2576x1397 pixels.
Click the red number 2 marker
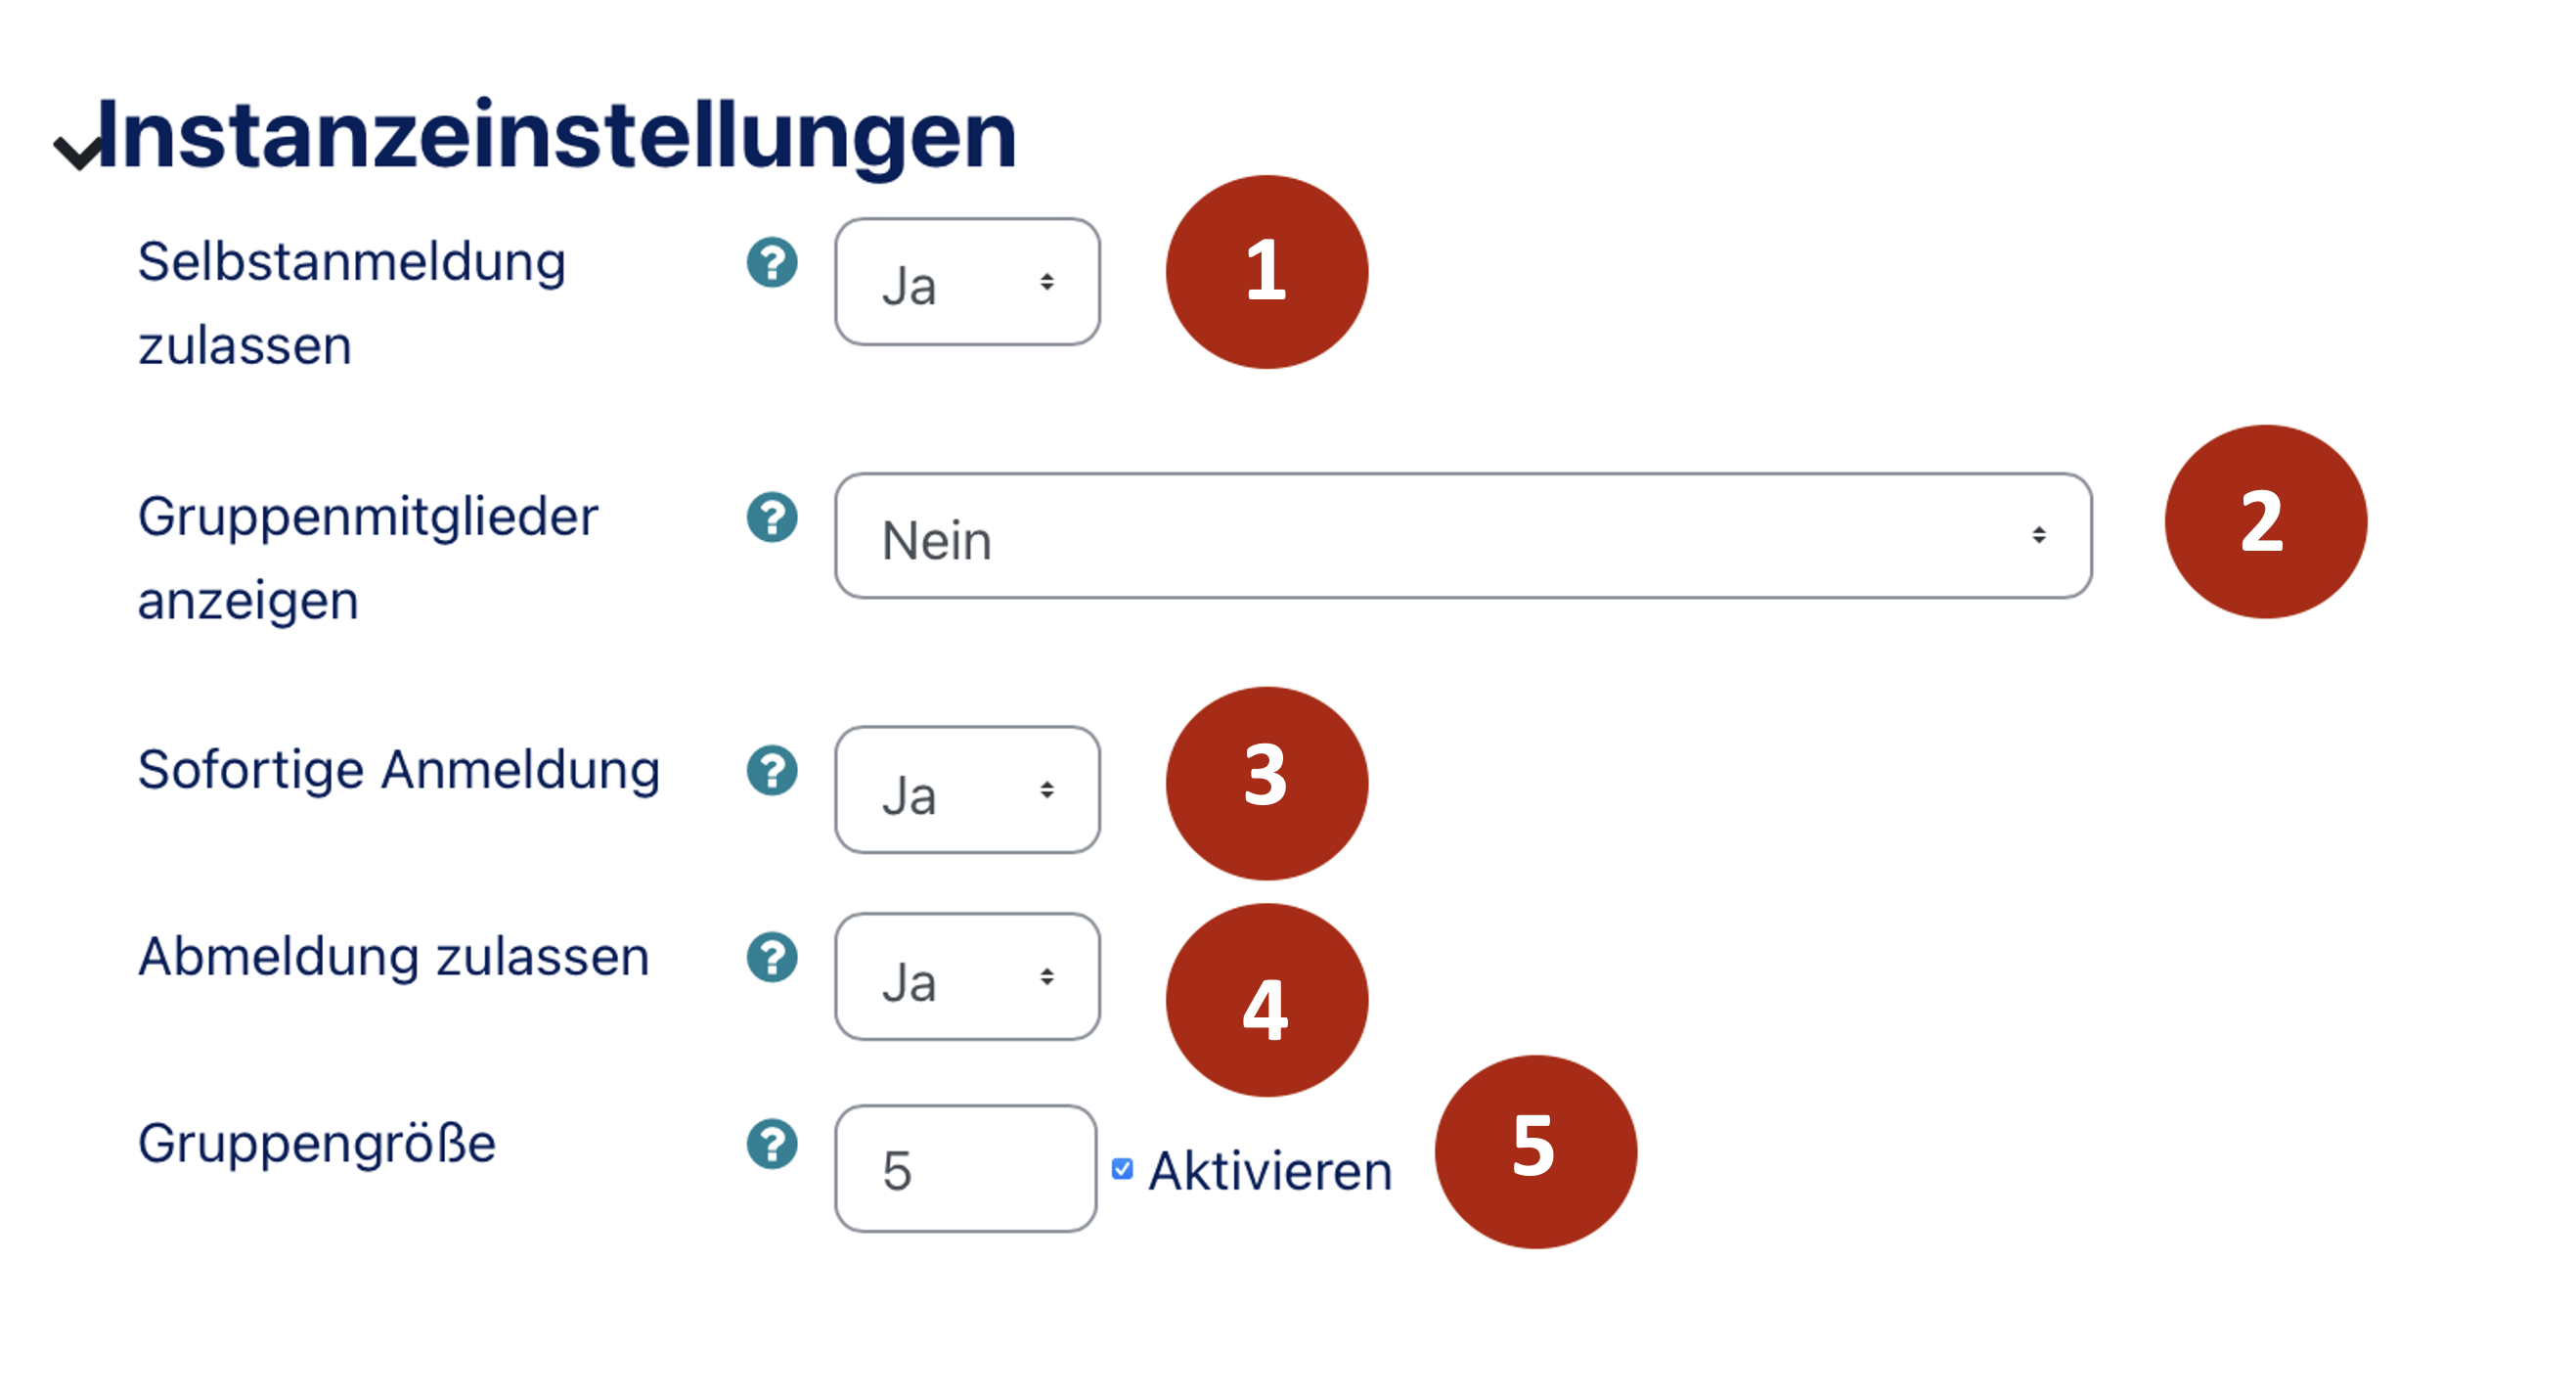2265,522
